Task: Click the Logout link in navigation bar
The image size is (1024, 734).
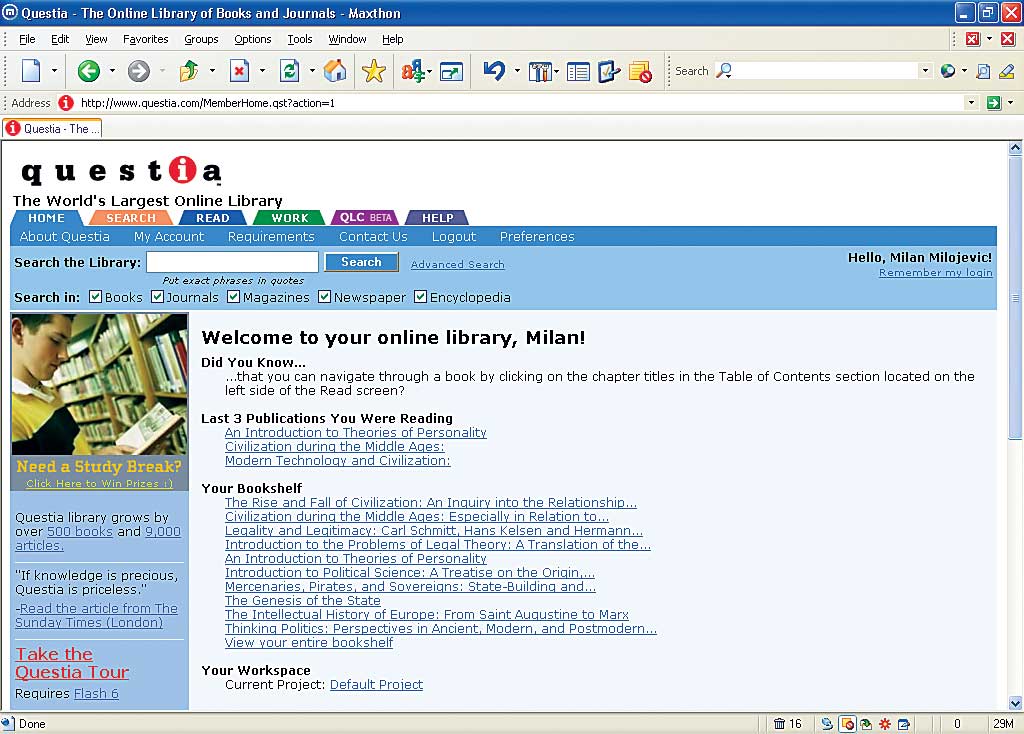Action: (x=454, y=236)
